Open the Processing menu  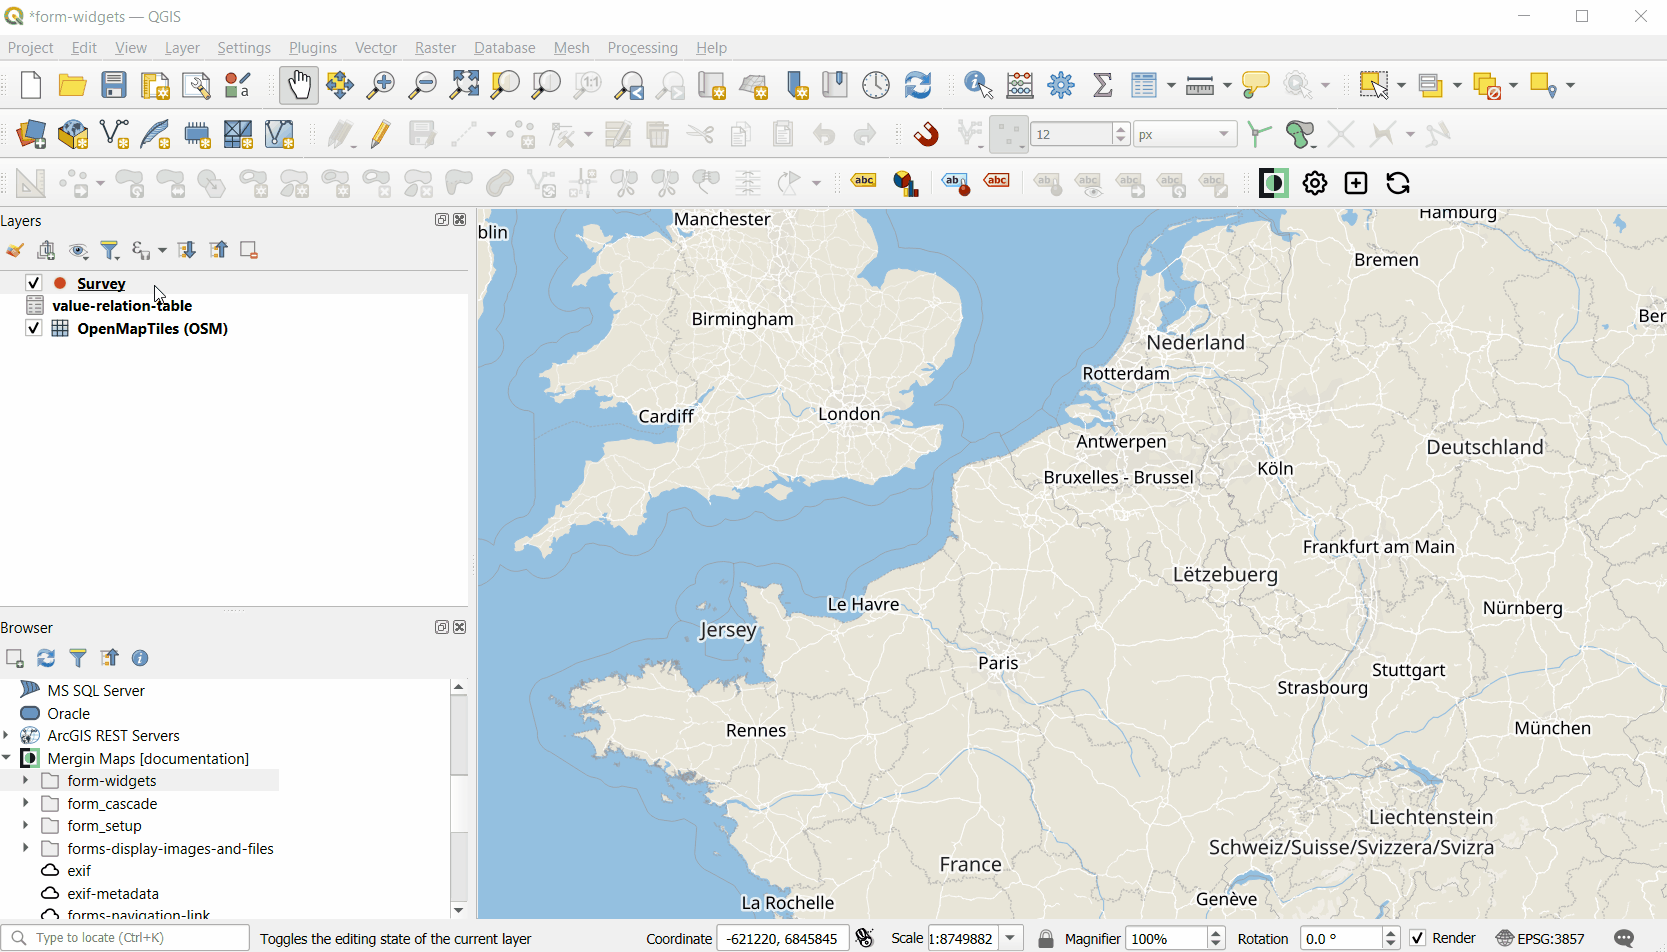642,48
